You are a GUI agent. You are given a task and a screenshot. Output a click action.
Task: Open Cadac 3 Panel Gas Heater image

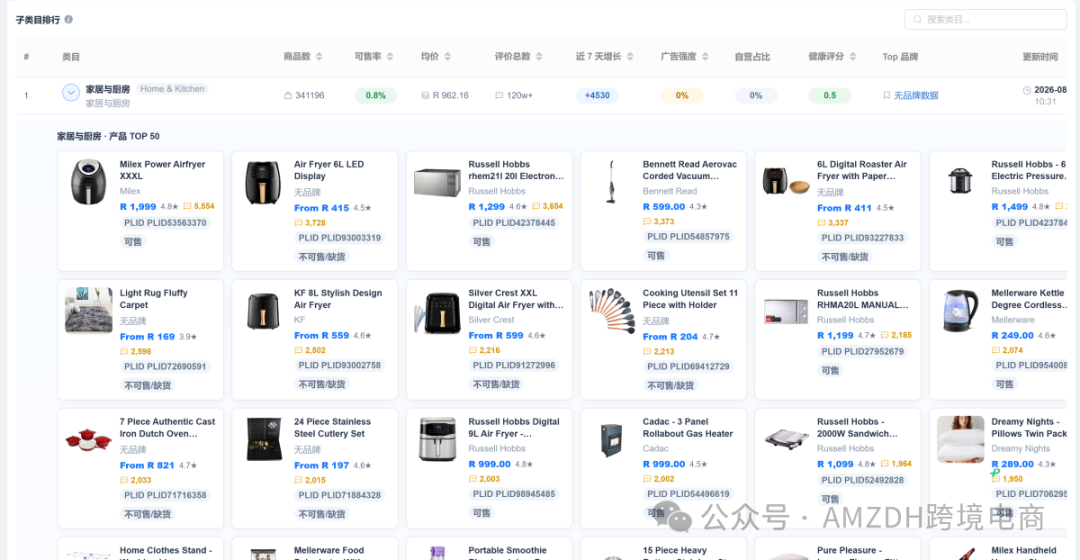(x=612, y=439)
